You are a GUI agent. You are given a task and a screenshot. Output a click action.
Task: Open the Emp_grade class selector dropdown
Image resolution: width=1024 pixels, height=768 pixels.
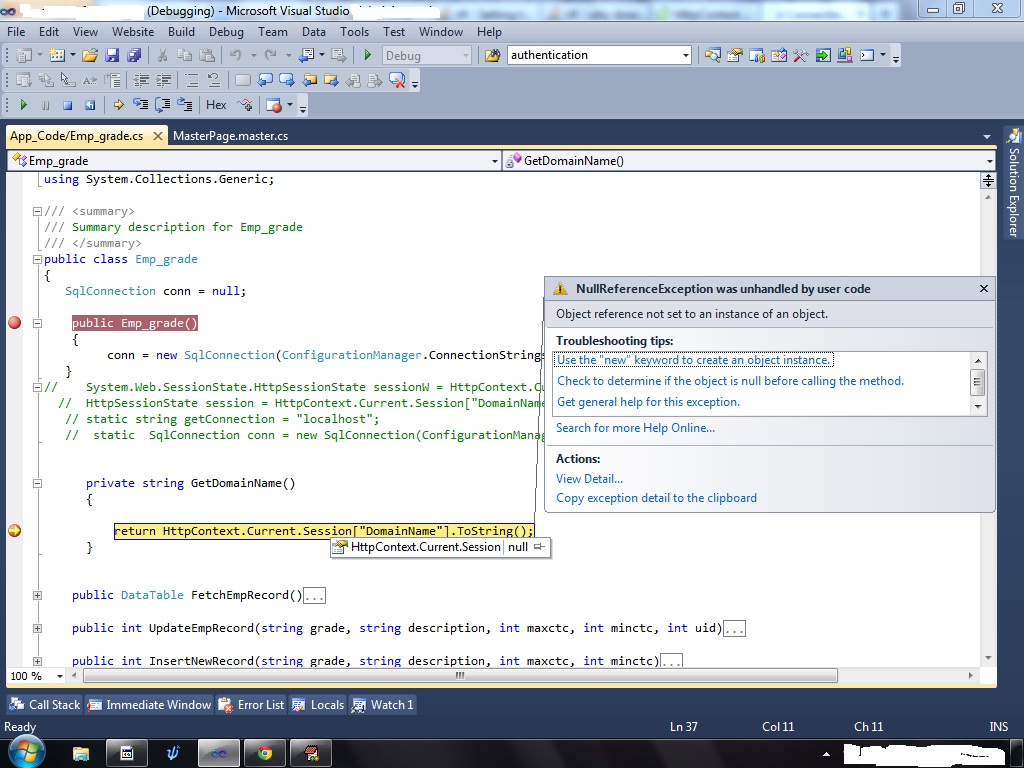pos(254,161)
